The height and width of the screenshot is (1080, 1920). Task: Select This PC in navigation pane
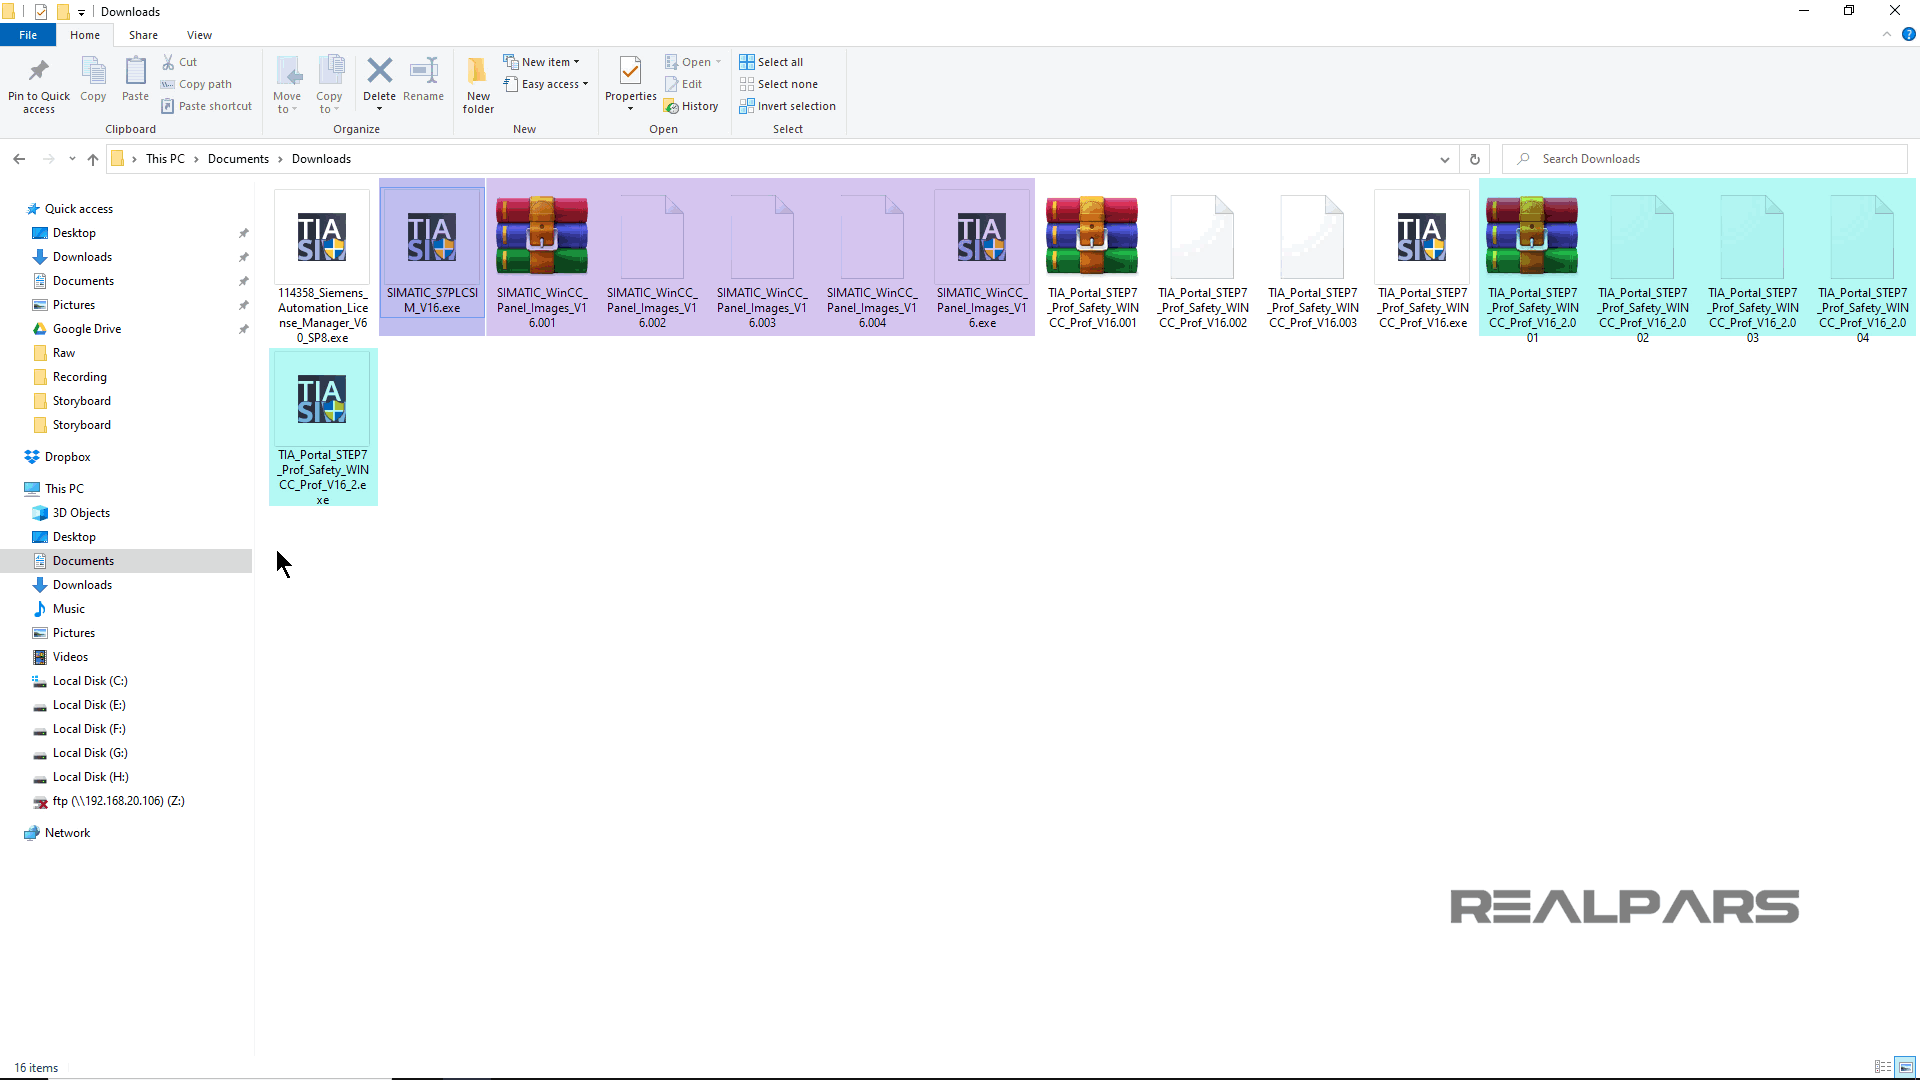point(64,489)
